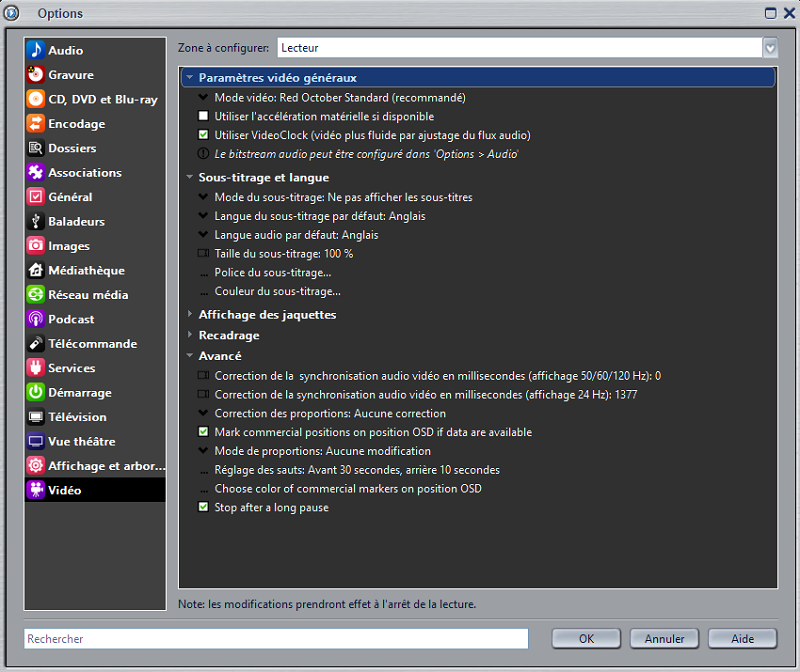Click the Général checkmark icon
This screenshot has height=672, width=800.
[x=36, y=197]
